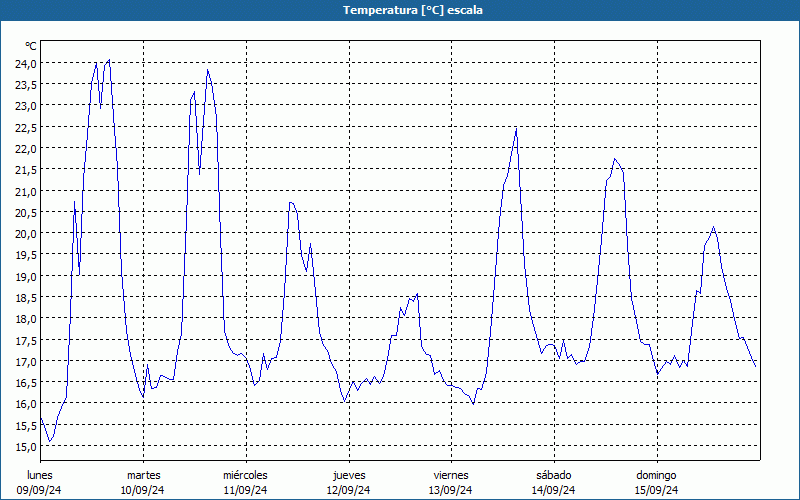
Task: Click the °C unit label above the axis
Action: coord(31,46)
